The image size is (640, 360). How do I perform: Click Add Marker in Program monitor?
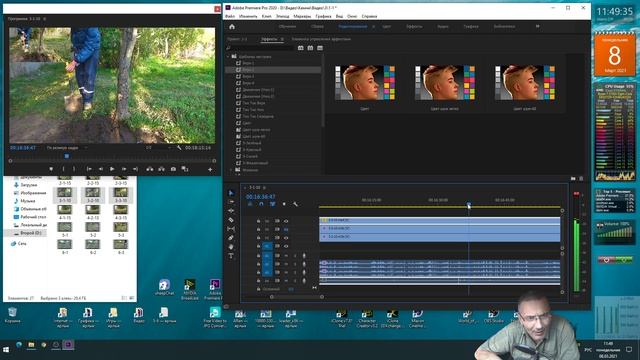(51, 169)
